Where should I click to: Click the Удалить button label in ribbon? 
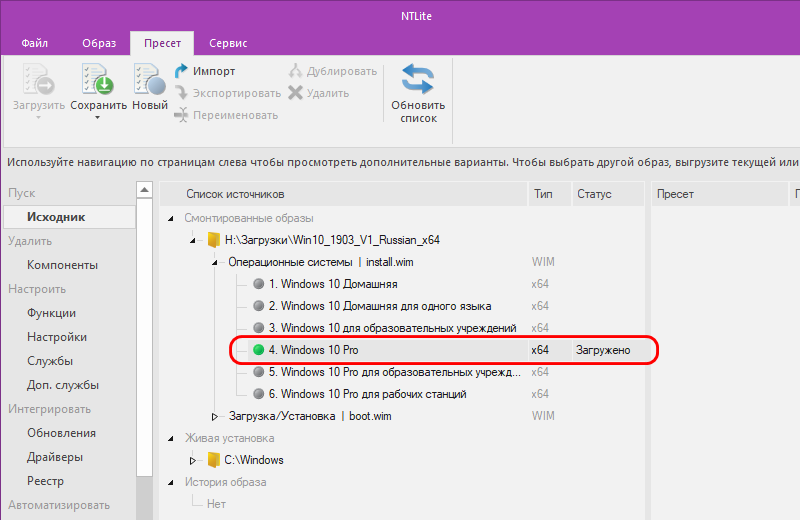pos(328,93)
